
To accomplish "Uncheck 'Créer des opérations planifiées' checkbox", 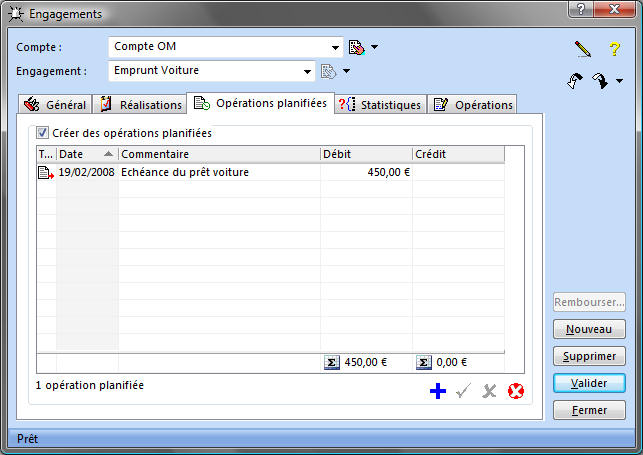I will (x=42, y=133).
